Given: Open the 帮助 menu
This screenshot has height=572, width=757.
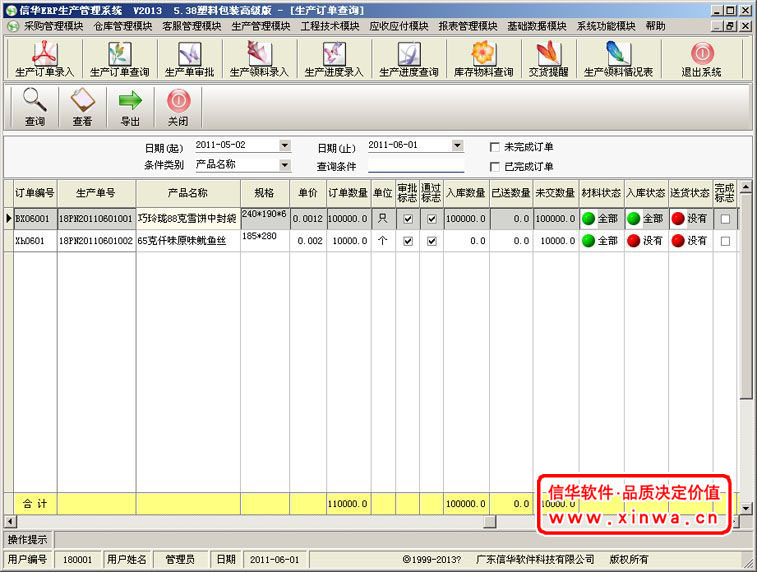Looking at the screenshot, I should pyautogui.click(x=656, y=26).
